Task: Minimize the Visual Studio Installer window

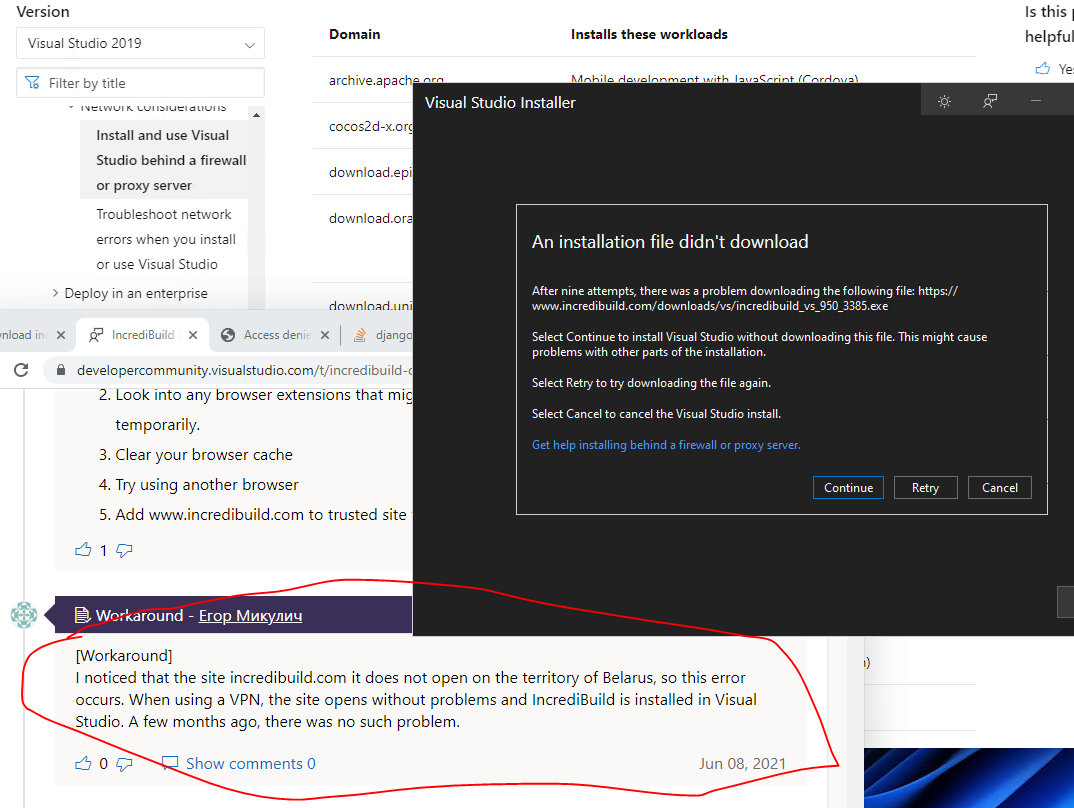Action: click(x=1036, y=101)
